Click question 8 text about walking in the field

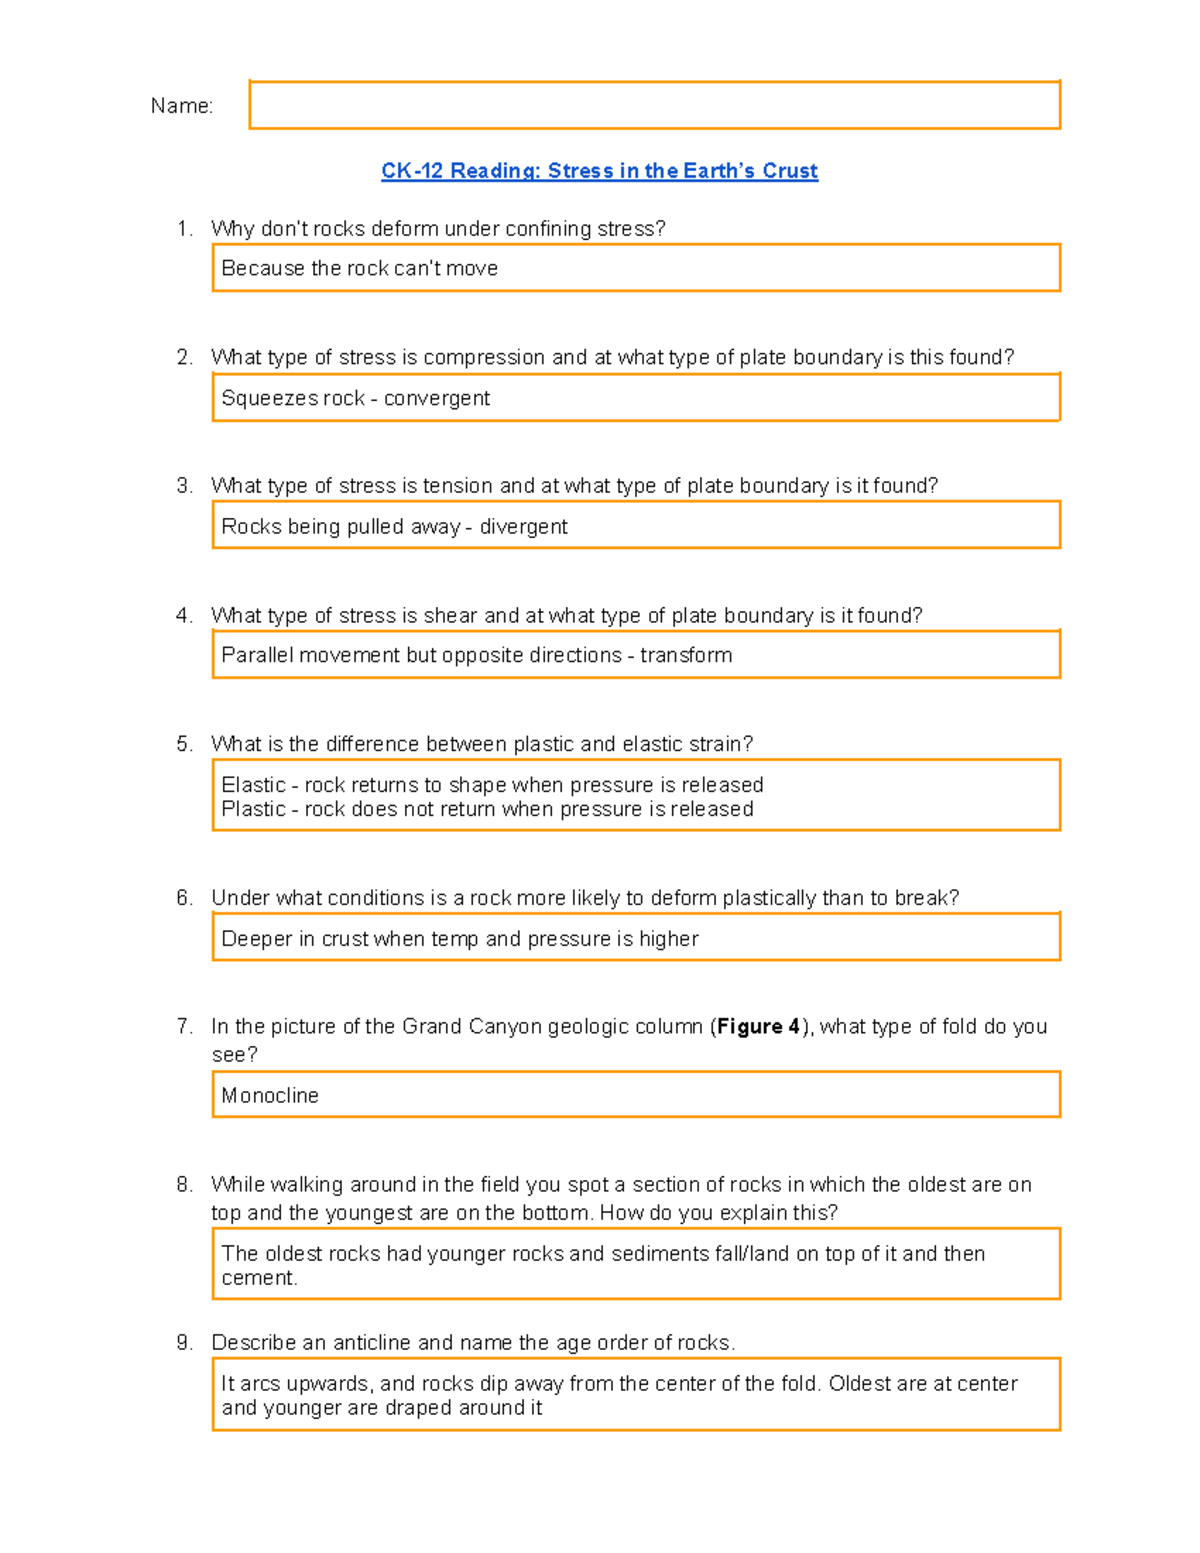pos(620,1185)
